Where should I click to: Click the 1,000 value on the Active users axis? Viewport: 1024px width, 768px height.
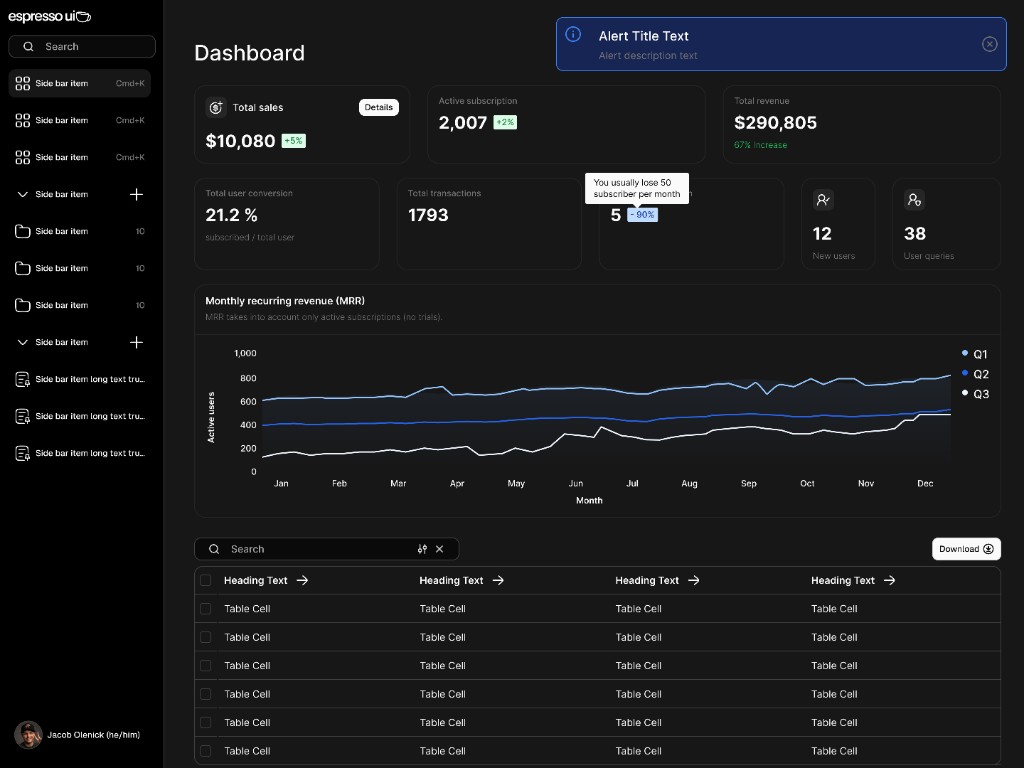click(245, 353)
